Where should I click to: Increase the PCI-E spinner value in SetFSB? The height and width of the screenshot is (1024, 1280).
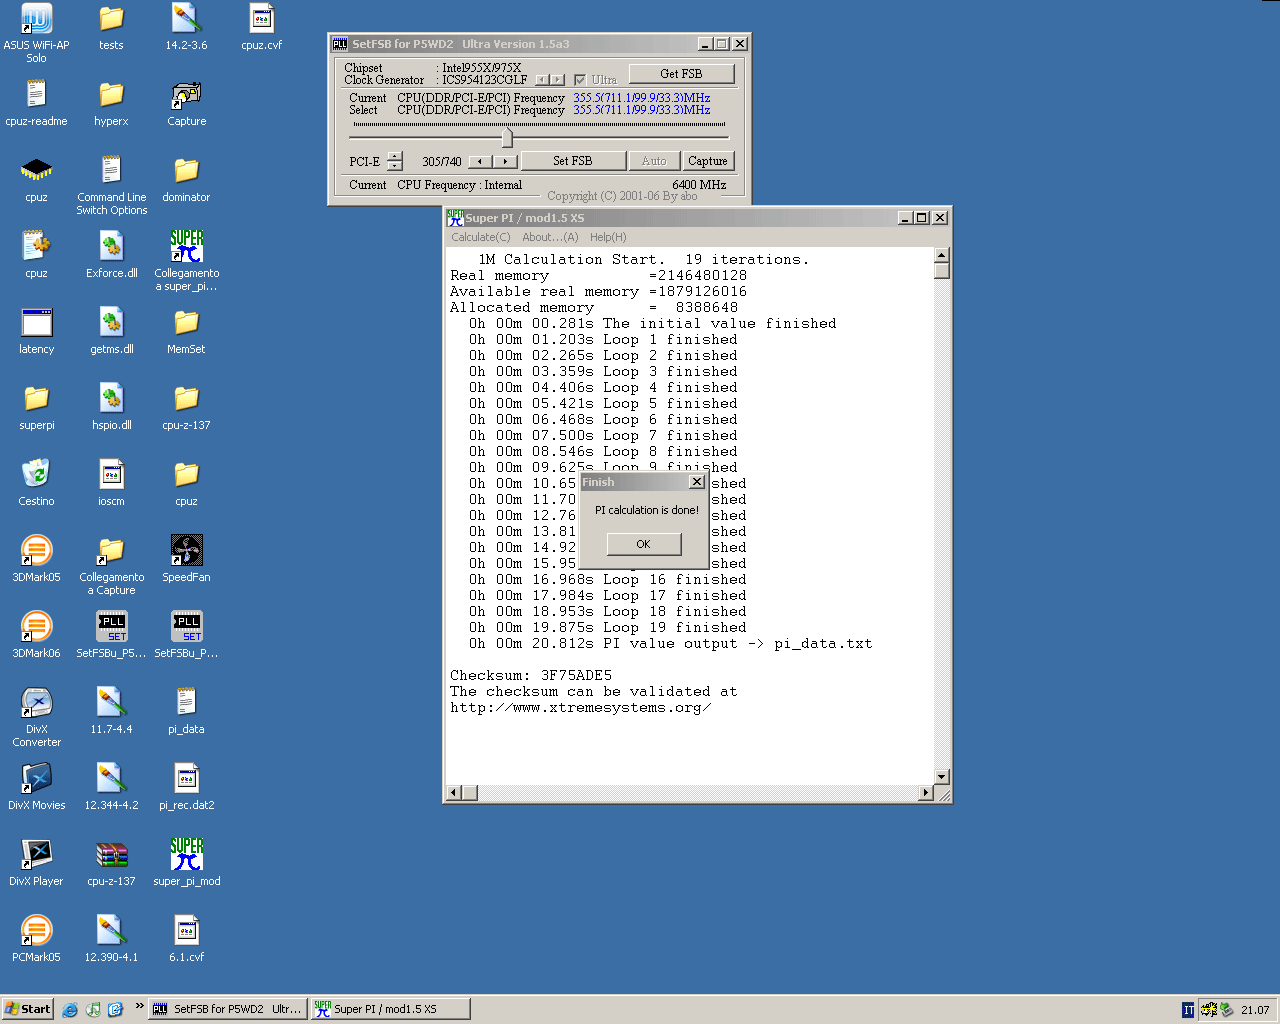pos(394,156)
